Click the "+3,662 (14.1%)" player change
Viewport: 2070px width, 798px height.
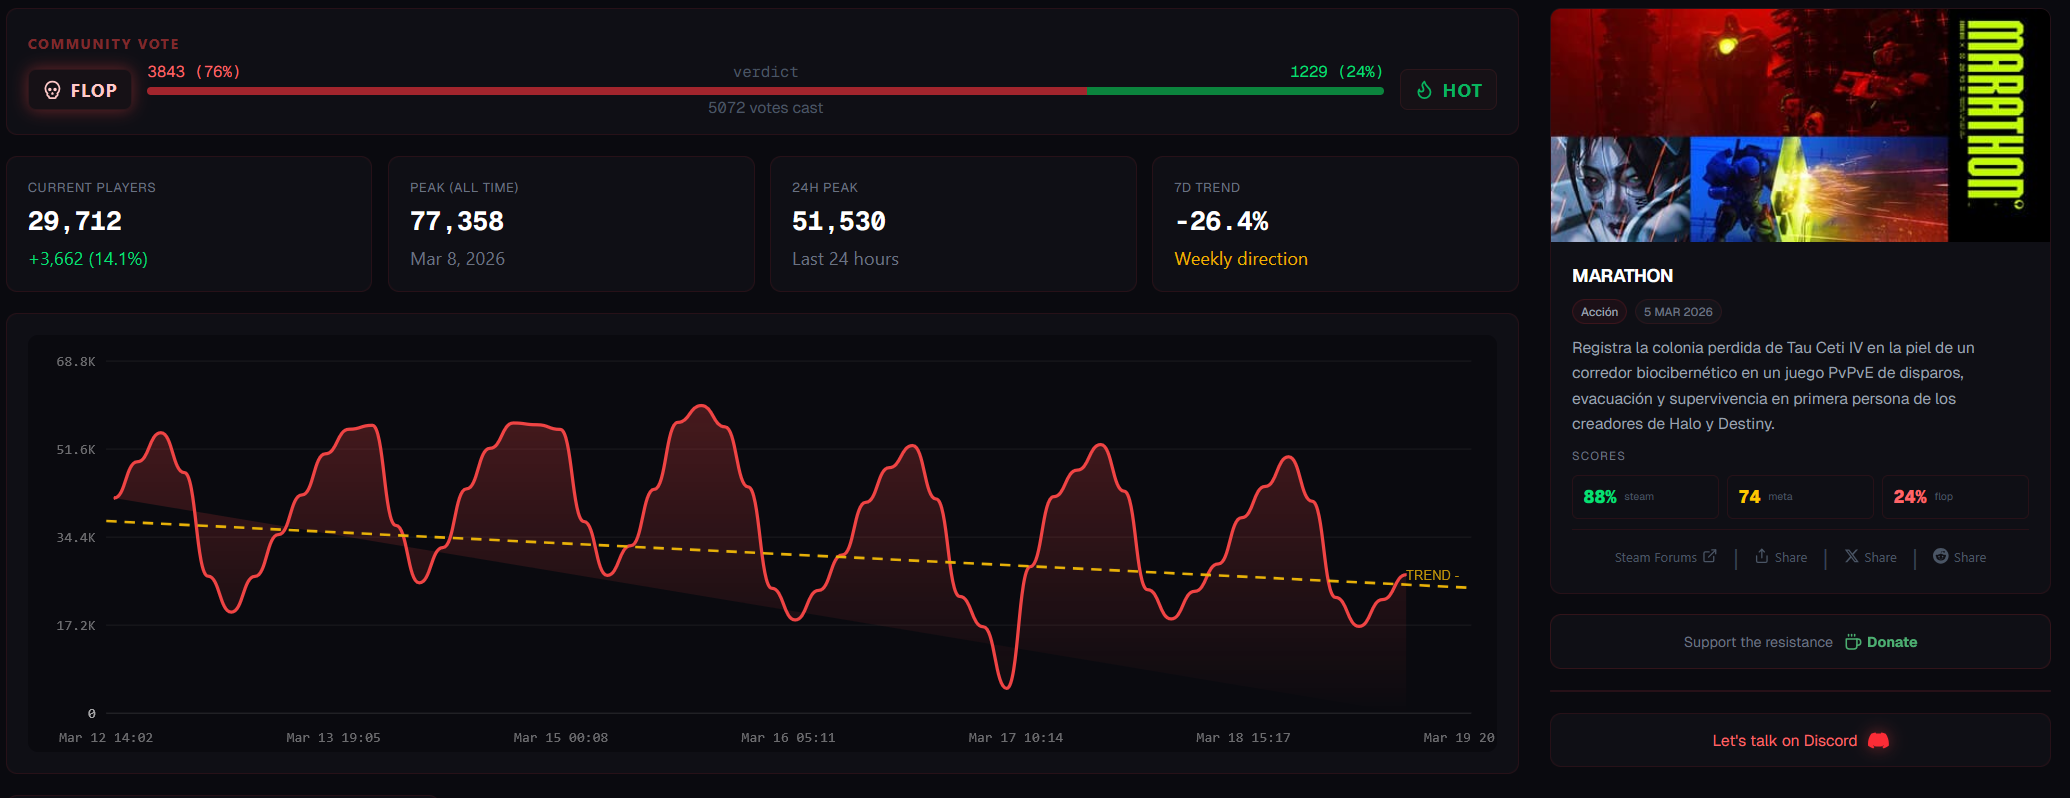88,259
